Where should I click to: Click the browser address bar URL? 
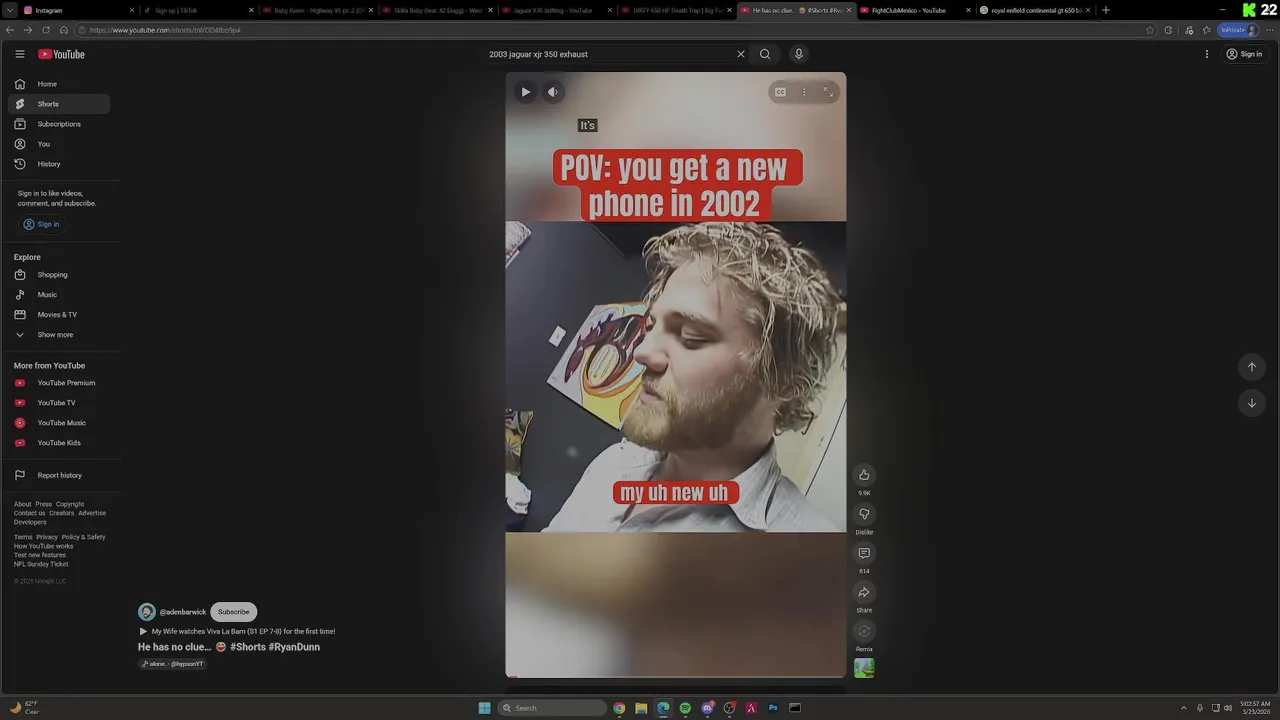tap(165, 30)
